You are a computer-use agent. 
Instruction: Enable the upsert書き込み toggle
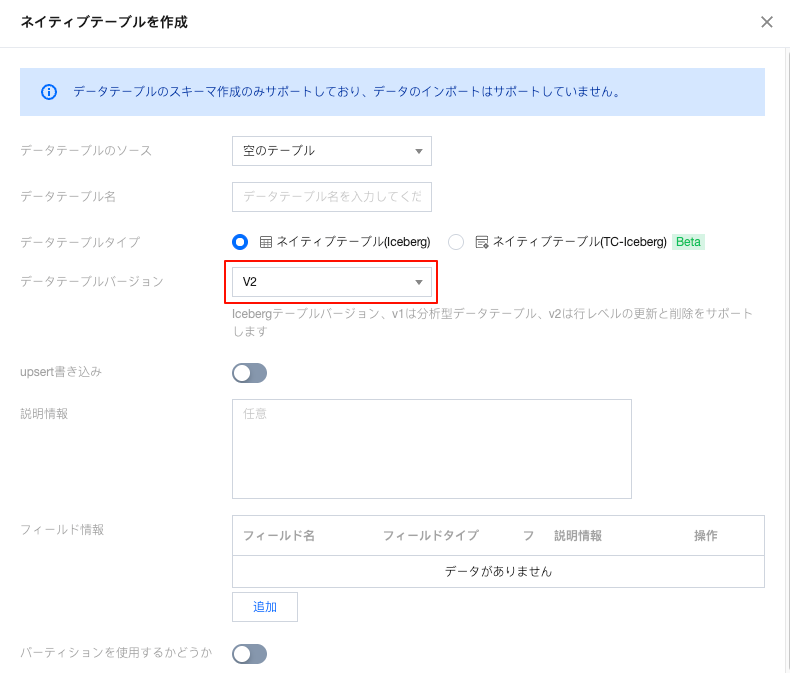(x=249, y=373)
